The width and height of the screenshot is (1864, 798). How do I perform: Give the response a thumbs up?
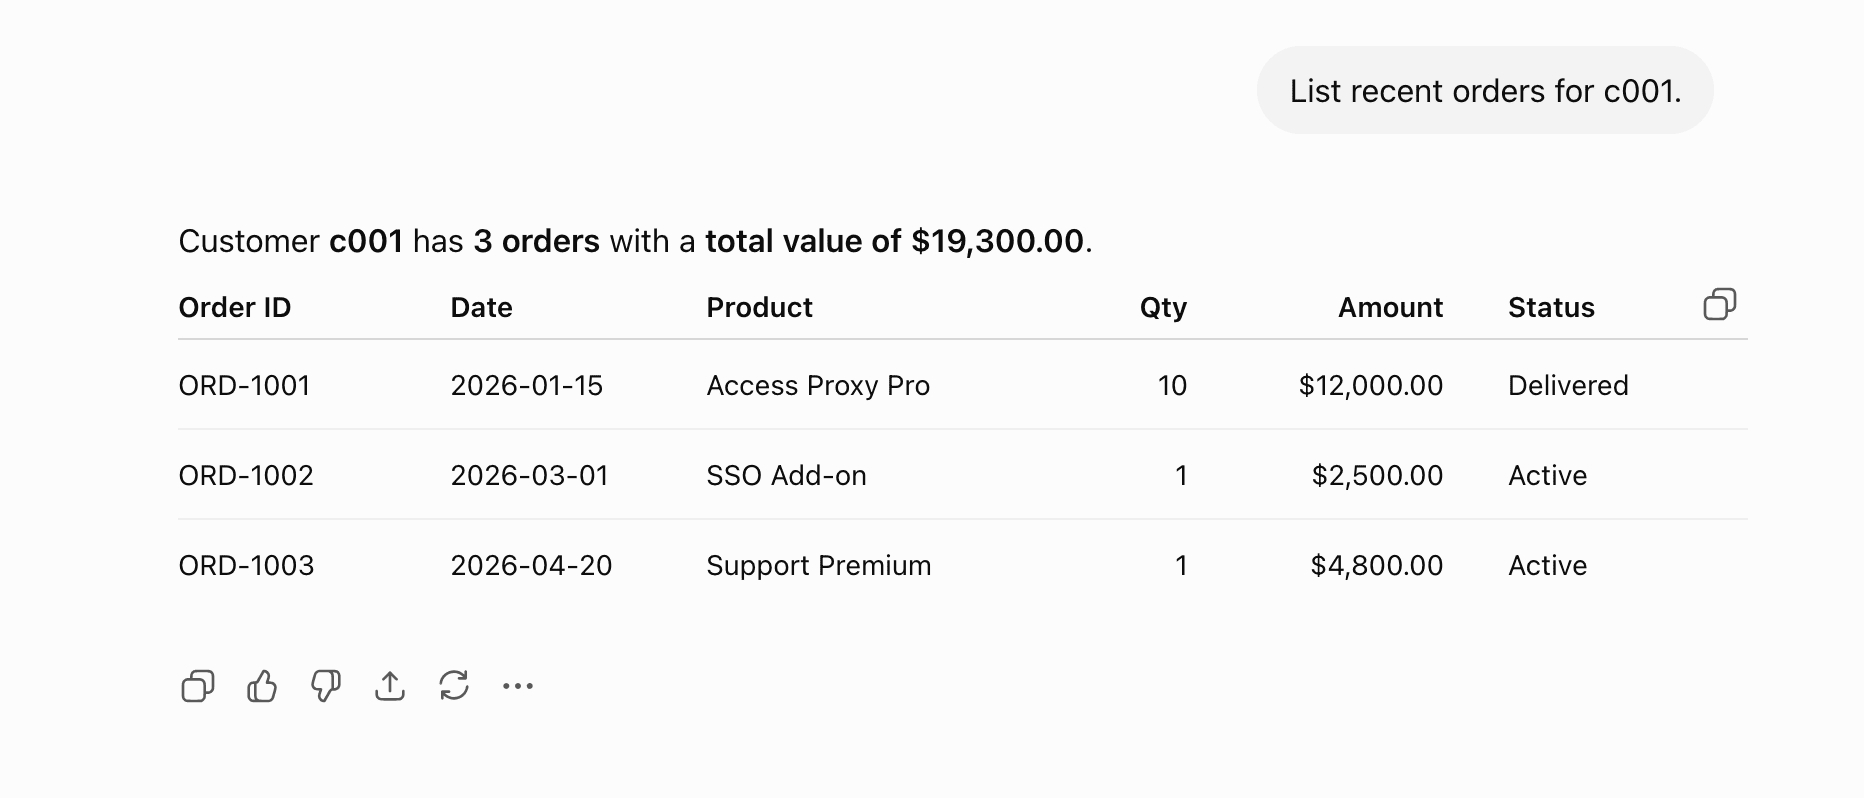262,686
